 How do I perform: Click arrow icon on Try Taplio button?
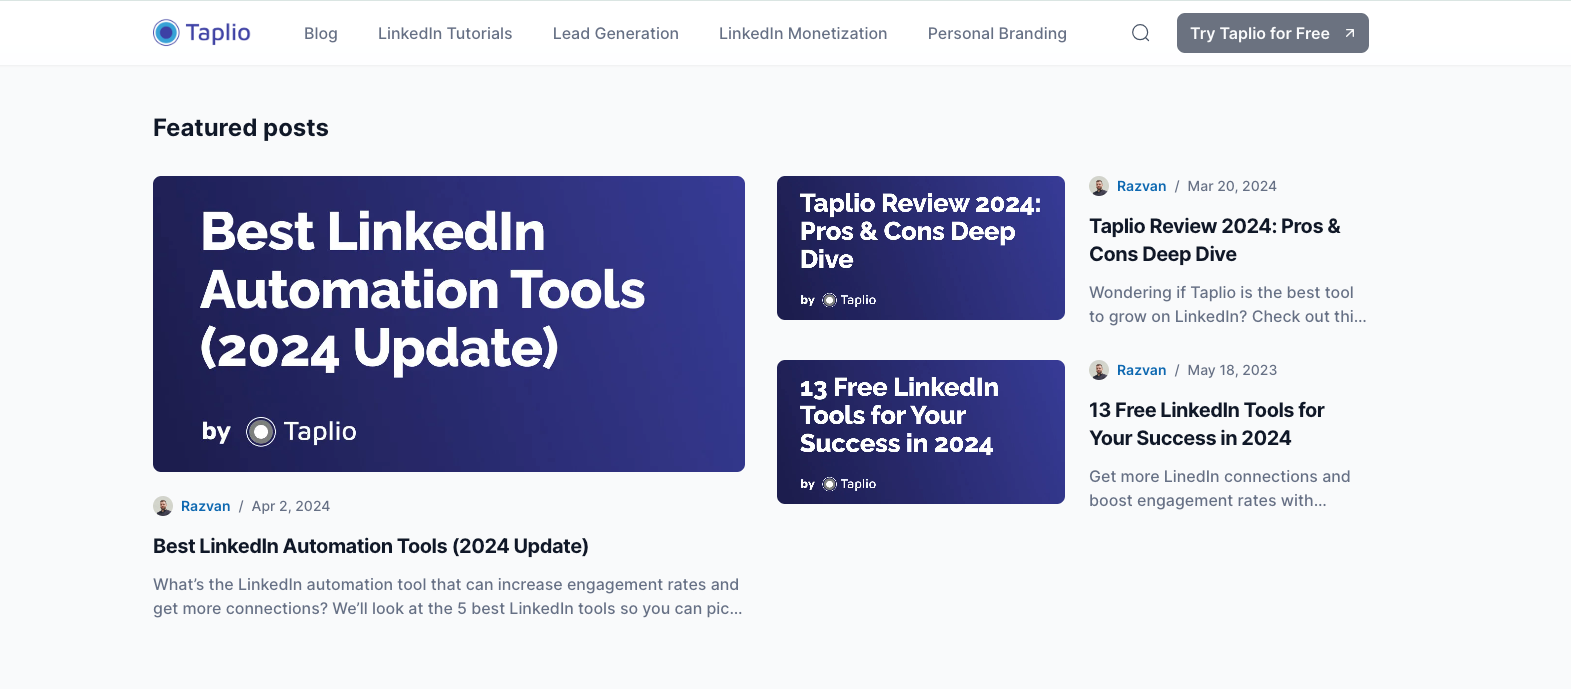pyautogui.click(x=1350, y=33)
